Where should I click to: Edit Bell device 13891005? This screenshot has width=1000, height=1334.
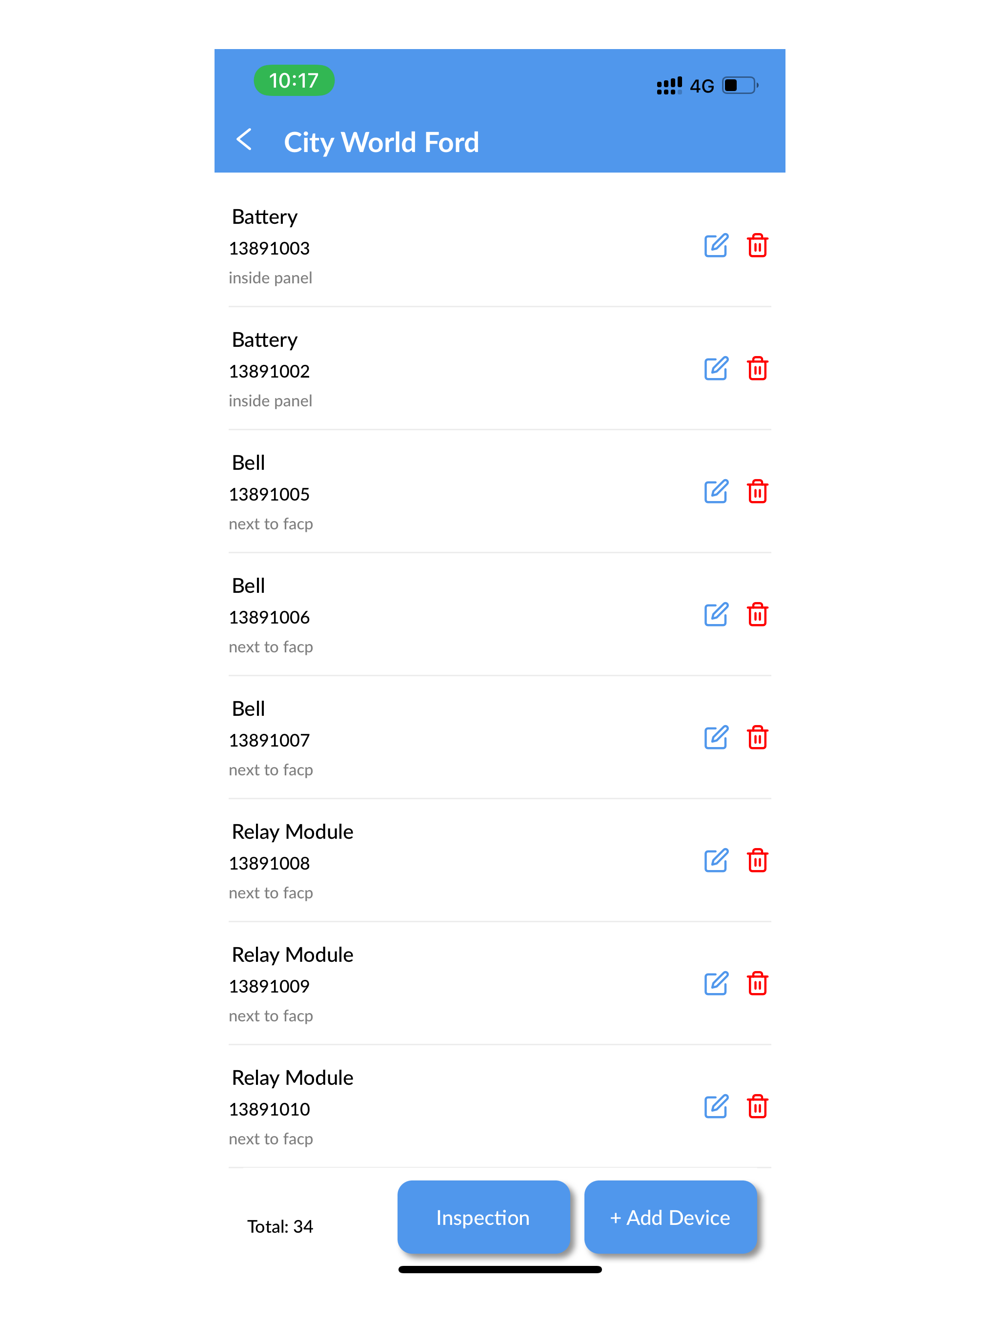tap(716, 491)
